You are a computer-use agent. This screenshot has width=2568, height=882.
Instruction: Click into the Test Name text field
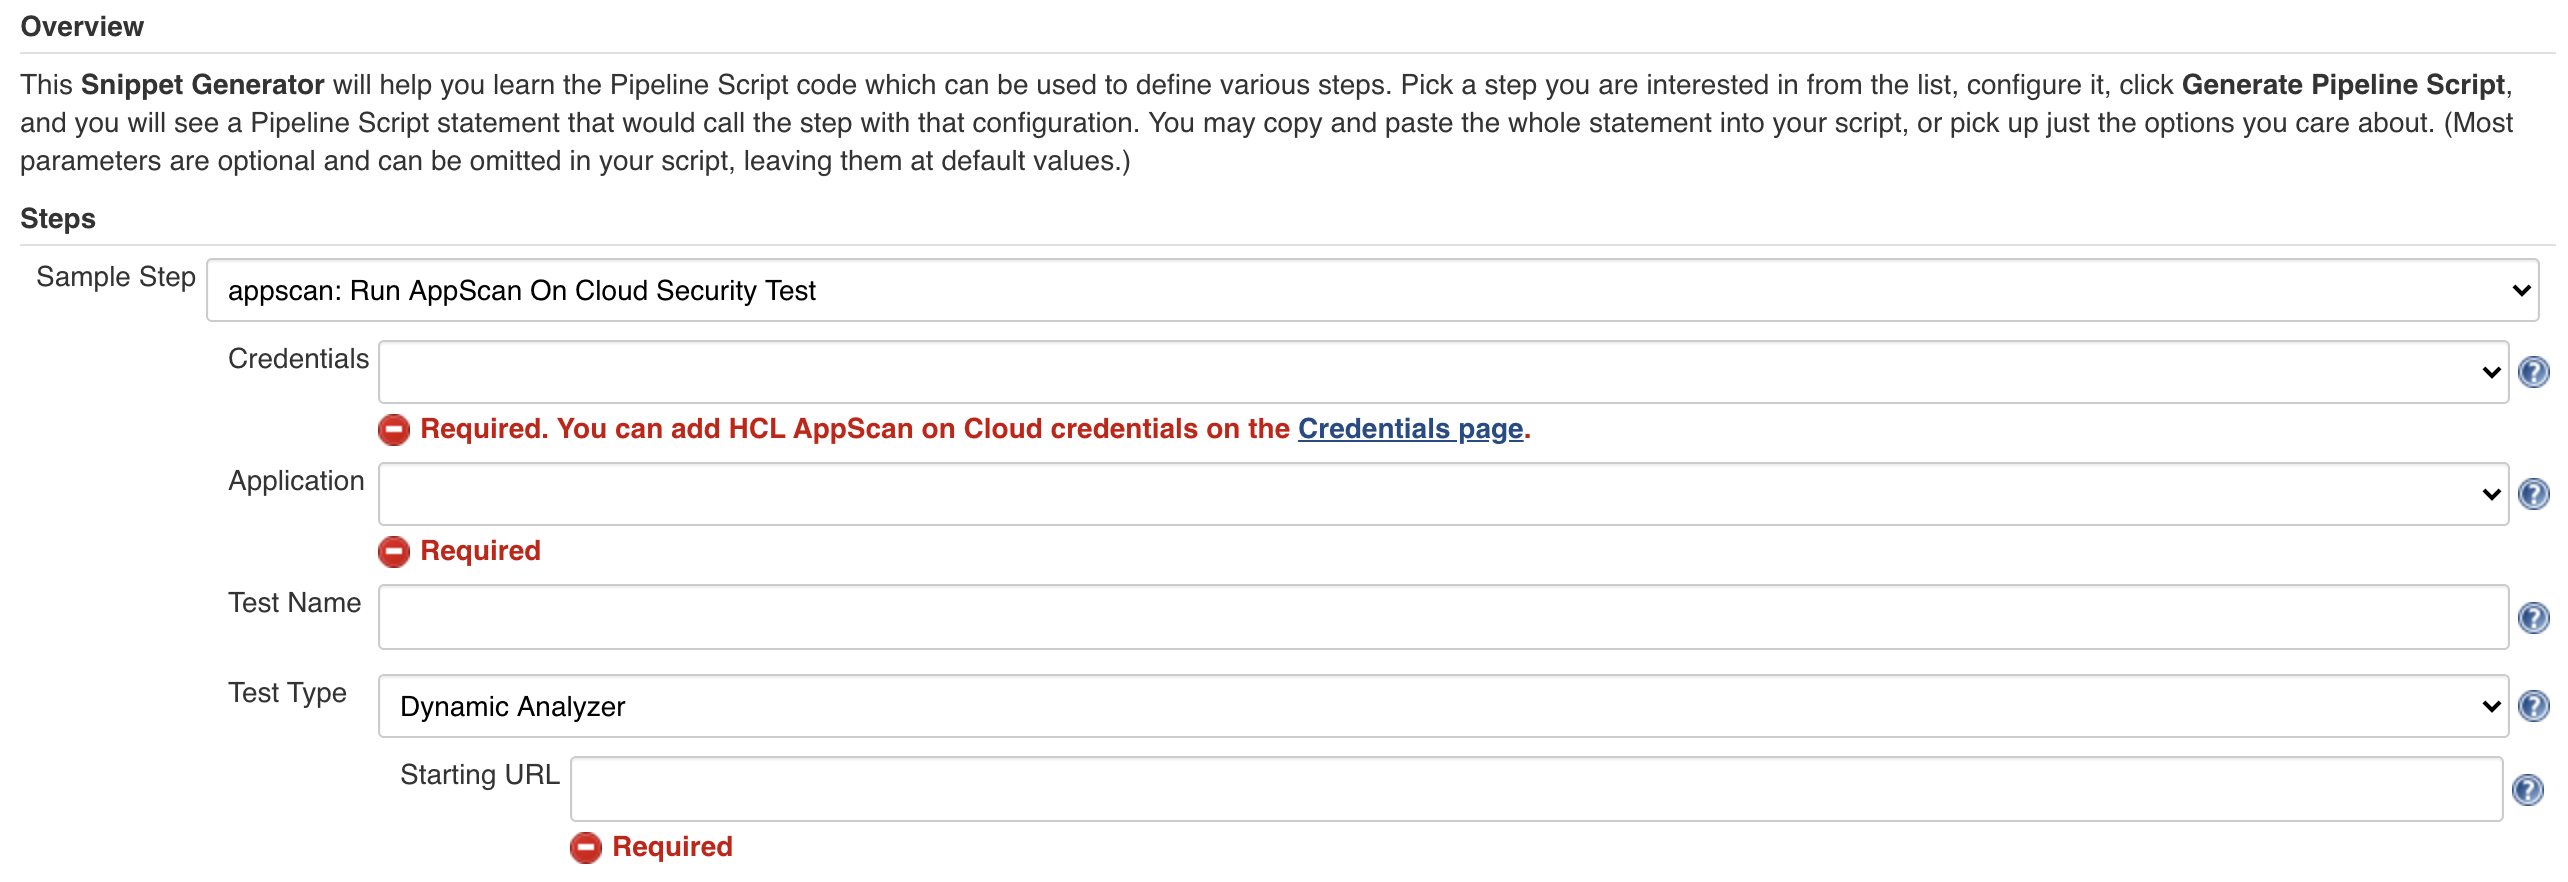1442,618
